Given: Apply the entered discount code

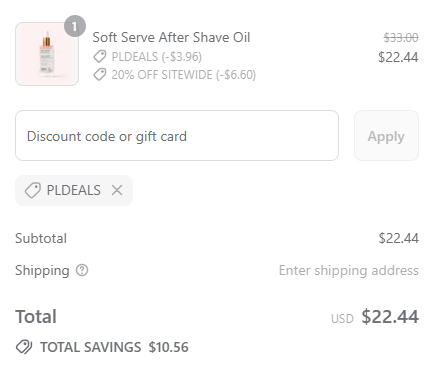Looking at the screenshot, I should [x=386, y=136].
